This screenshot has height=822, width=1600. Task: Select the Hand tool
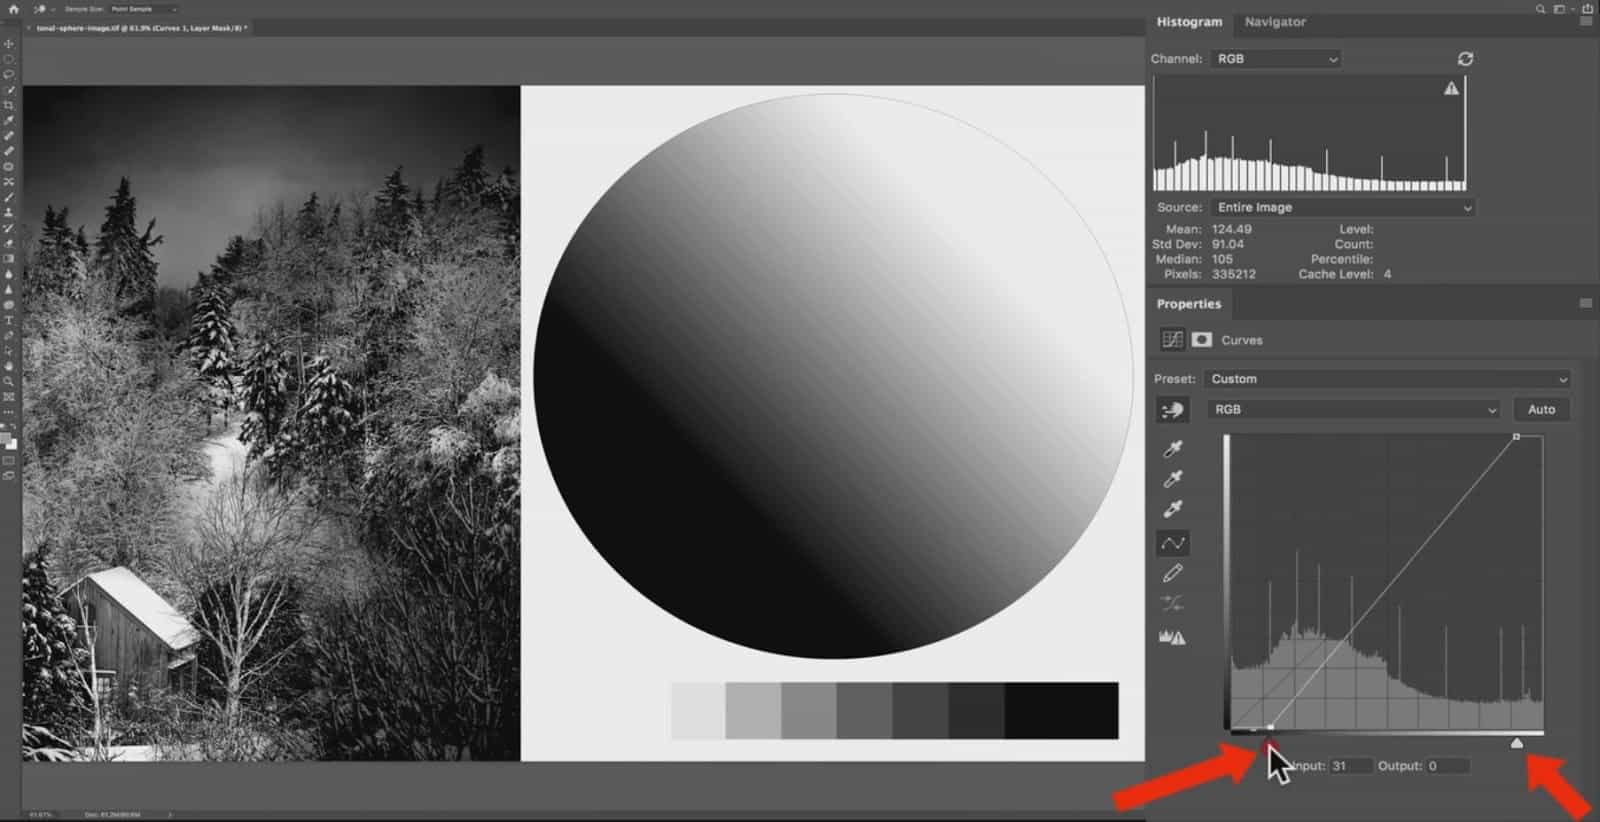[9, 366]
